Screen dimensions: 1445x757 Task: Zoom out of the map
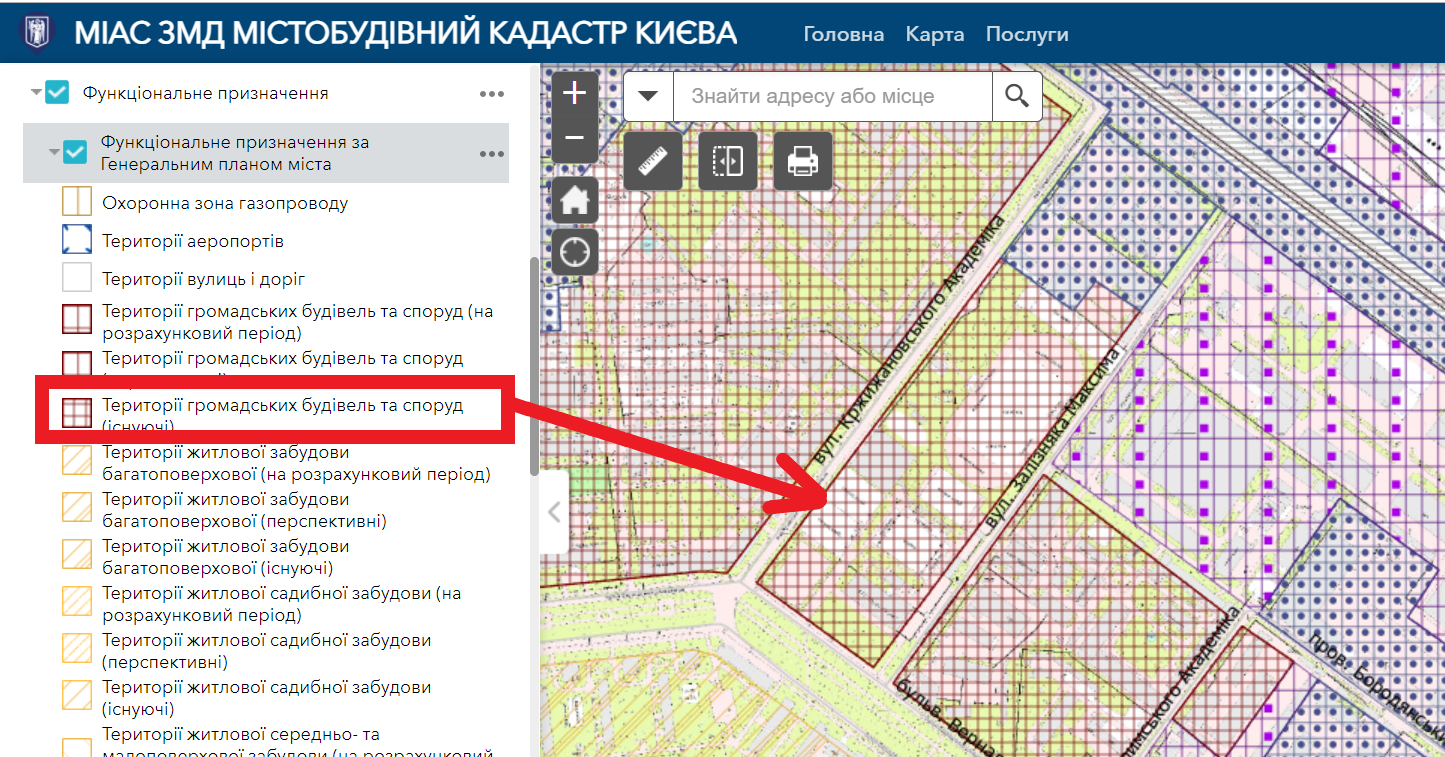[575, 139]
